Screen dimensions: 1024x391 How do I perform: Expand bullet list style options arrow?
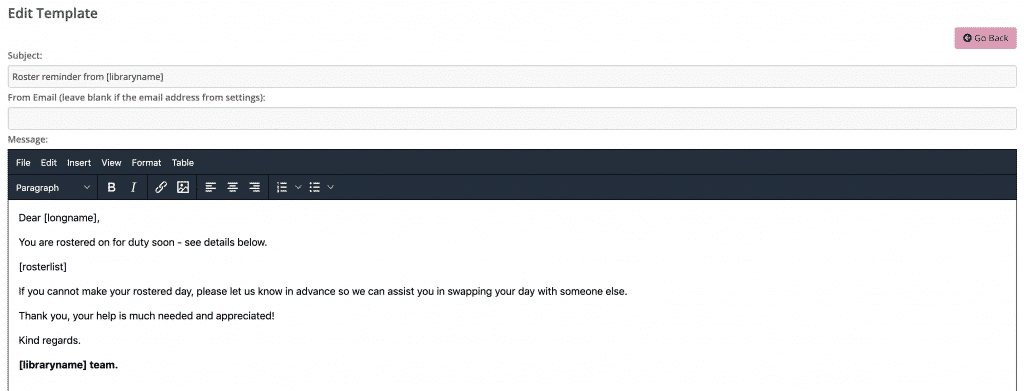(330, 187)
